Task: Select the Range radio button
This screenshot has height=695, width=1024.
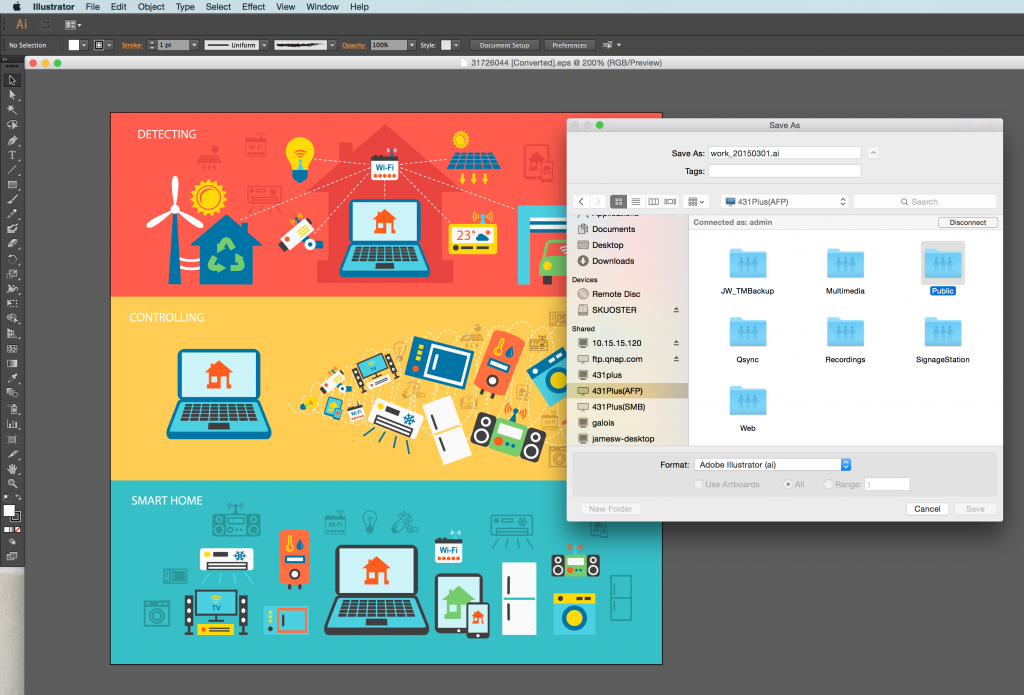Action: 829,484
